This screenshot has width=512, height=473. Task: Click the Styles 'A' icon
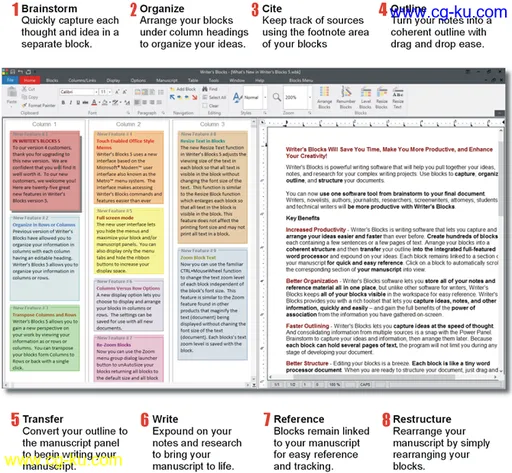click(237, 98)
